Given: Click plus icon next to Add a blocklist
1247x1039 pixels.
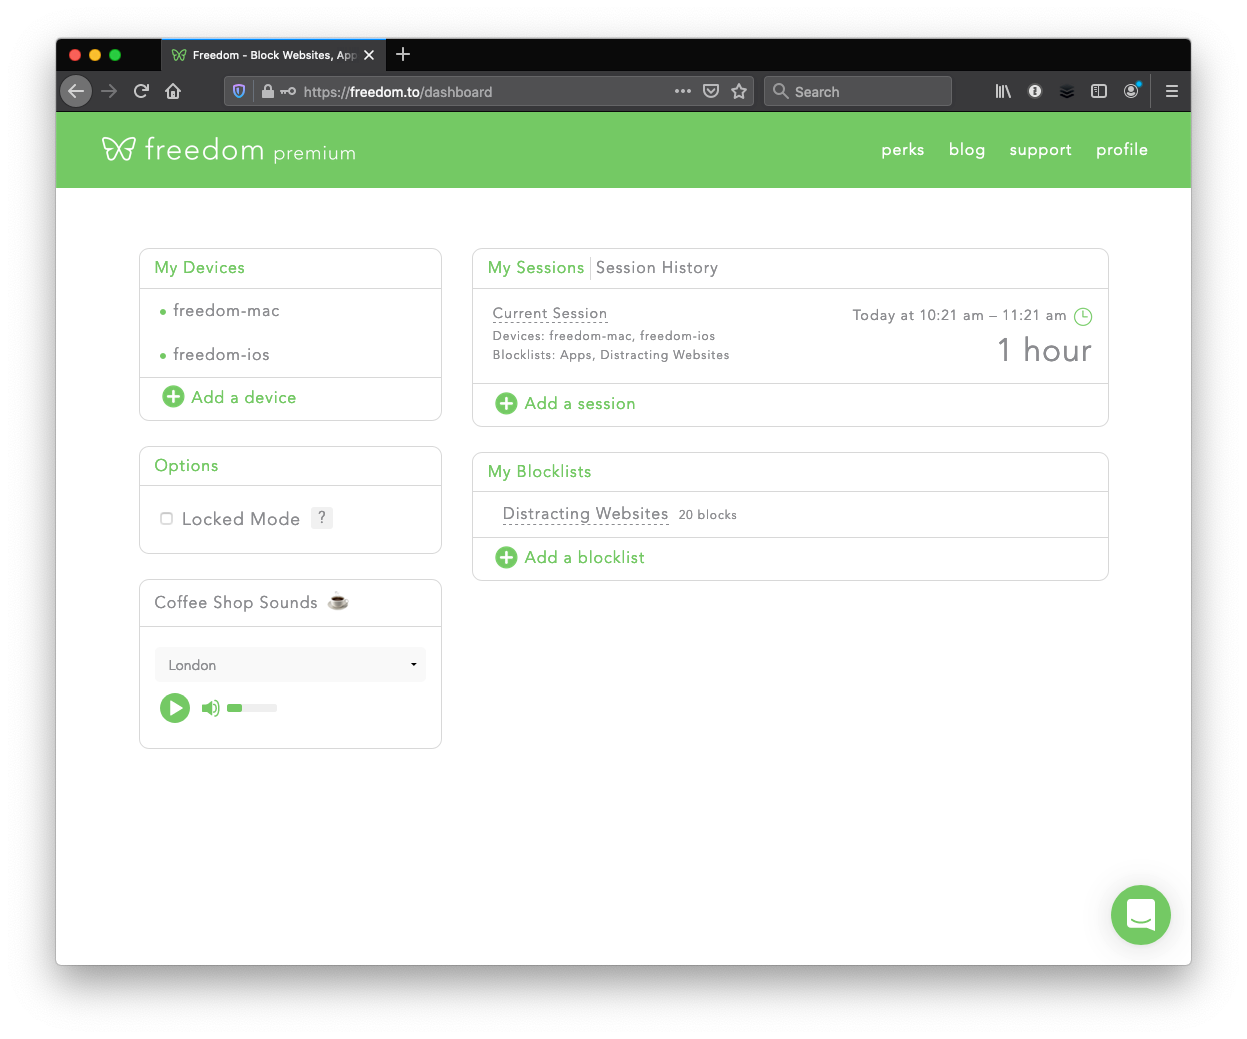Looking at the screenshot, I should coord(506,557).
